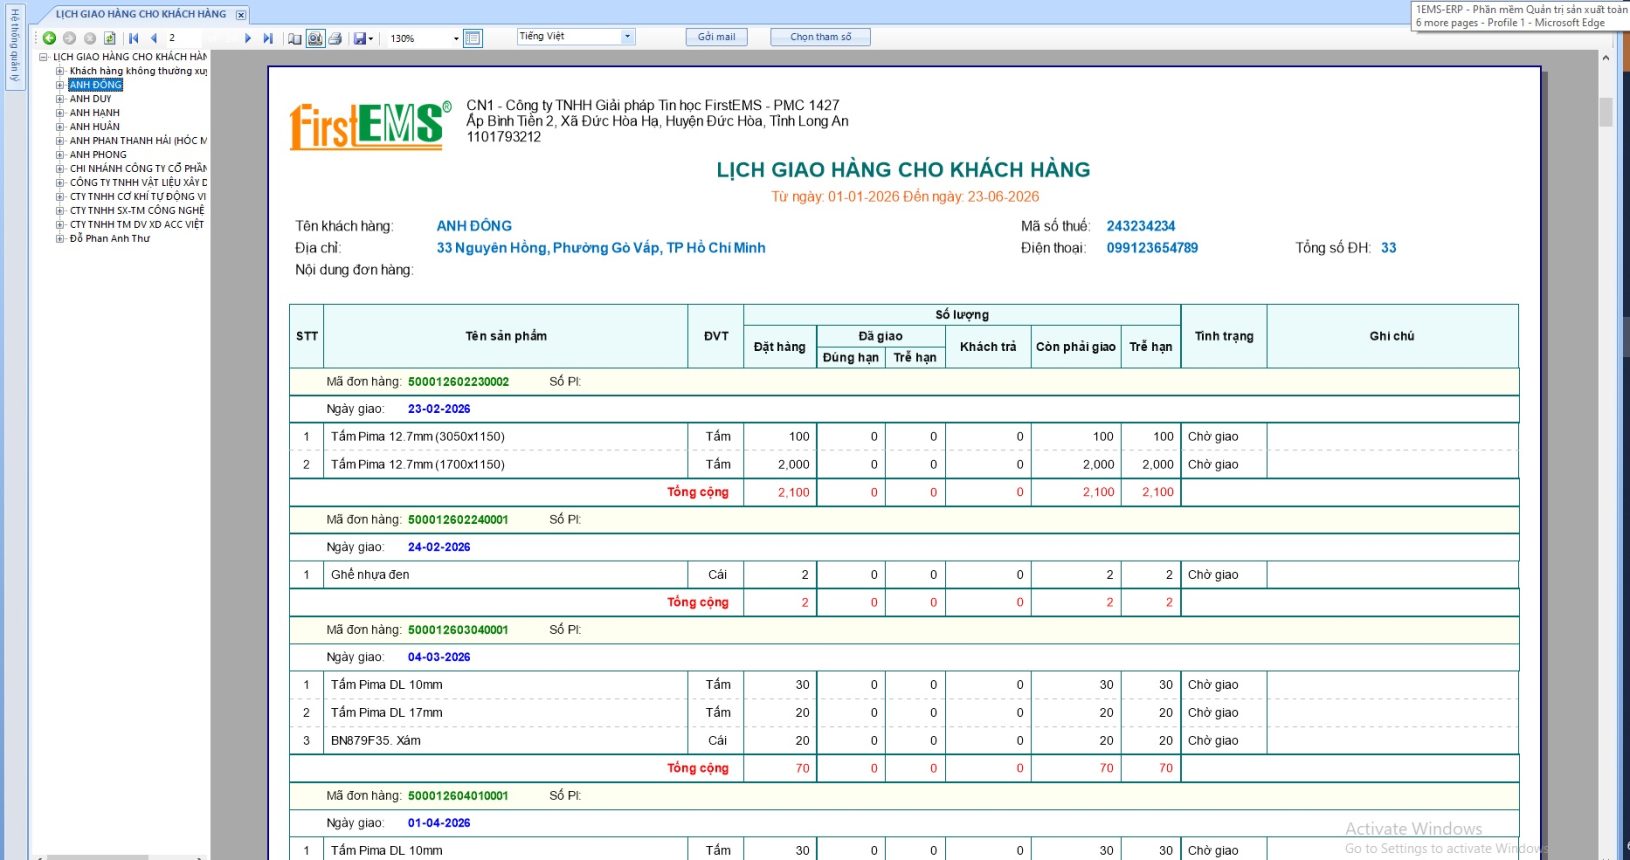Click order code 500012604010001
The height and width of the screenshot is (860, 1630).
point(458,796)
